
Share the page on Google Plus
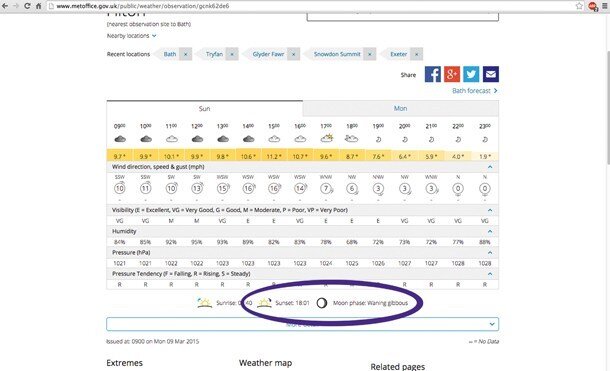coord(452,74)
